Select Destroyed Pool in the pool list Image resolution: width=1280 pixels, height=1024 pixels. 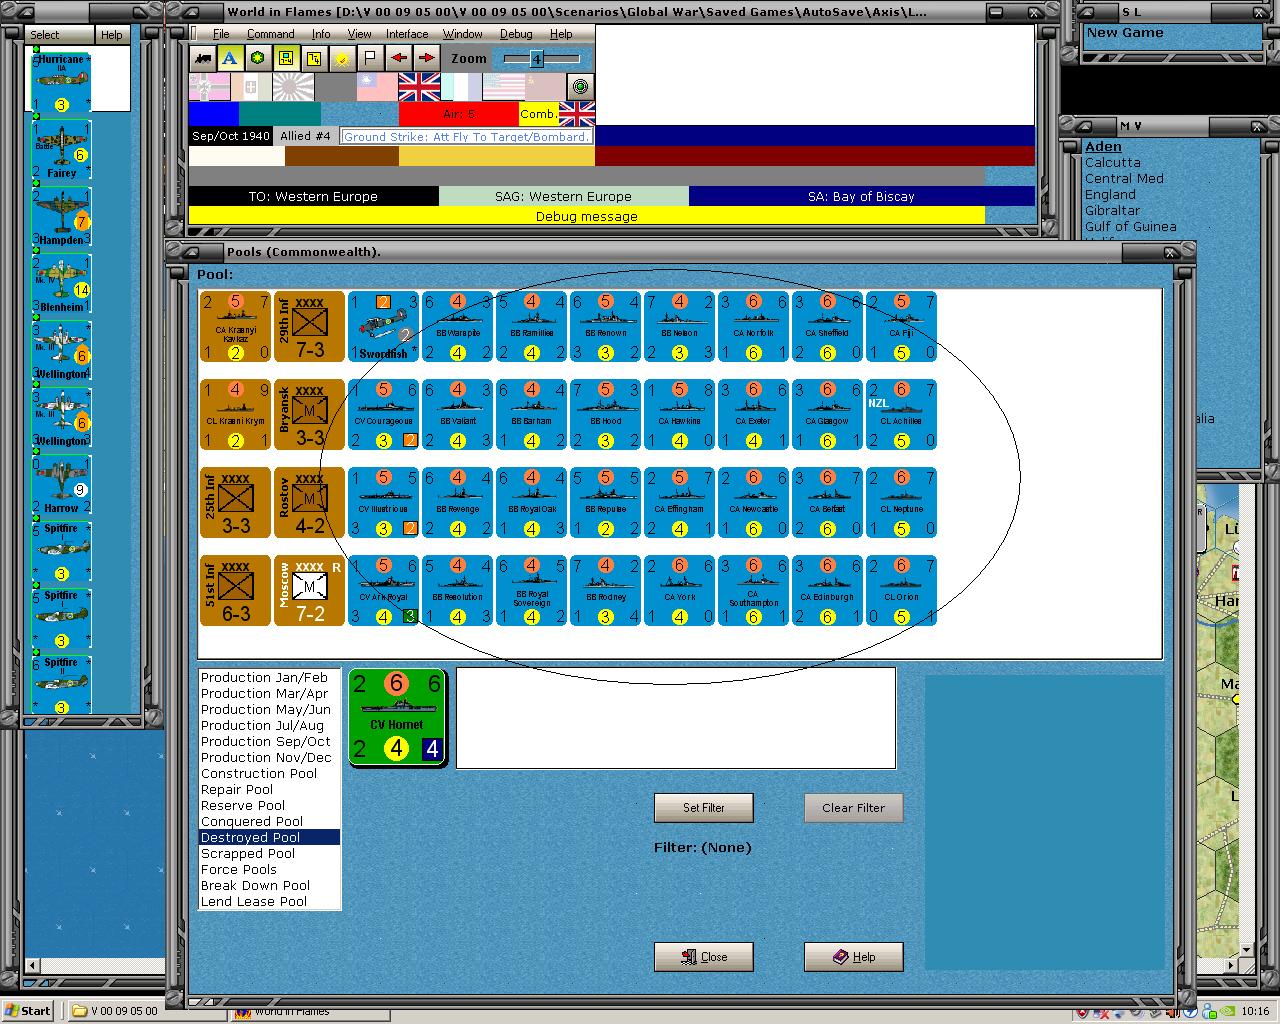[x=269, y=838]
